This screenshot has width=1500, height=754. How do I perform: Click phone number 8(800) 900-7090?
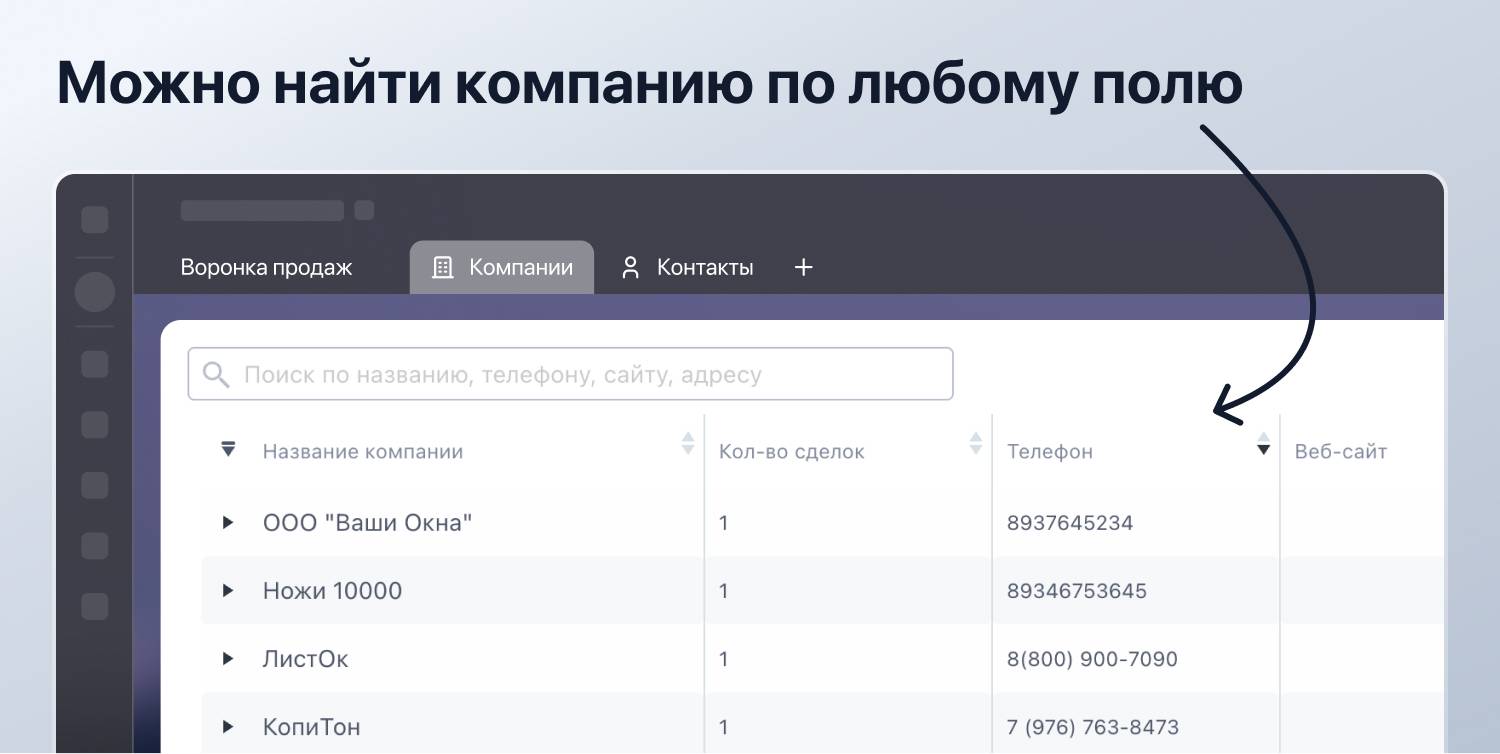(x=1092, y=659)
